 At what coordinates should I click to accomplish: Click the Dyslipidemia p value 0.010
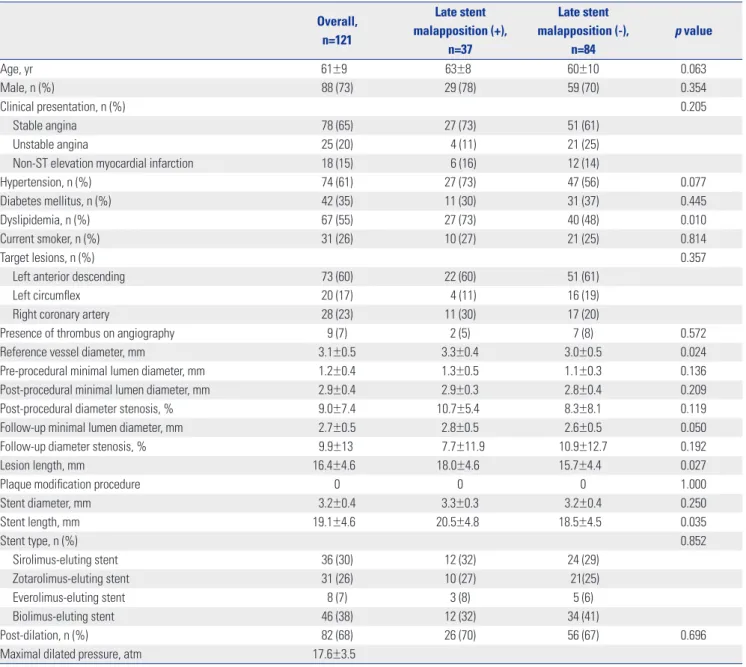coord(693,220)
